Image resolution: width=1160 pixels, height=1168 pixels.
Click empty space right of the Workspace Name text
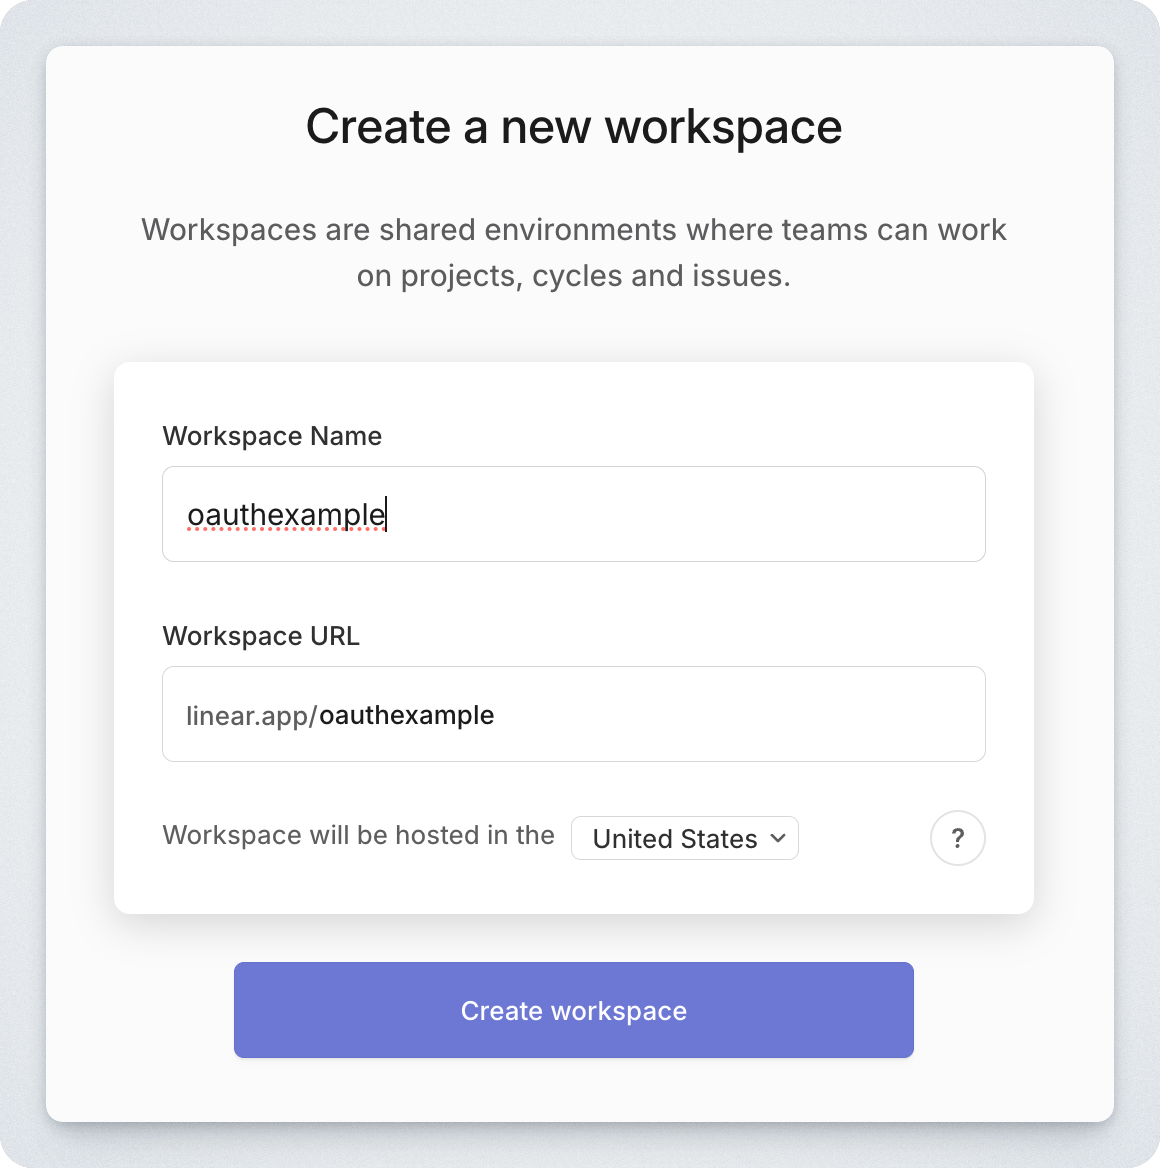(700, 514)
